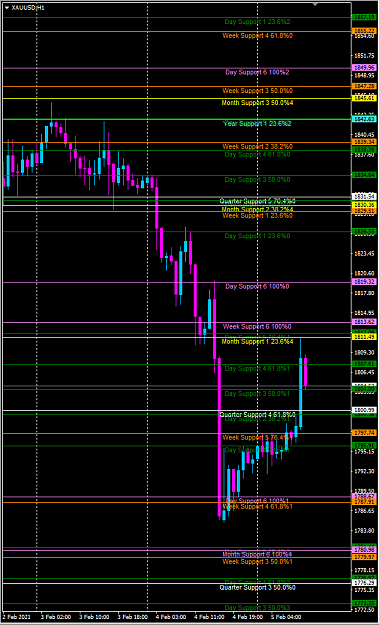
Task: Select the Week Support 2 38.2%0 label
Action: click(257, 146)
